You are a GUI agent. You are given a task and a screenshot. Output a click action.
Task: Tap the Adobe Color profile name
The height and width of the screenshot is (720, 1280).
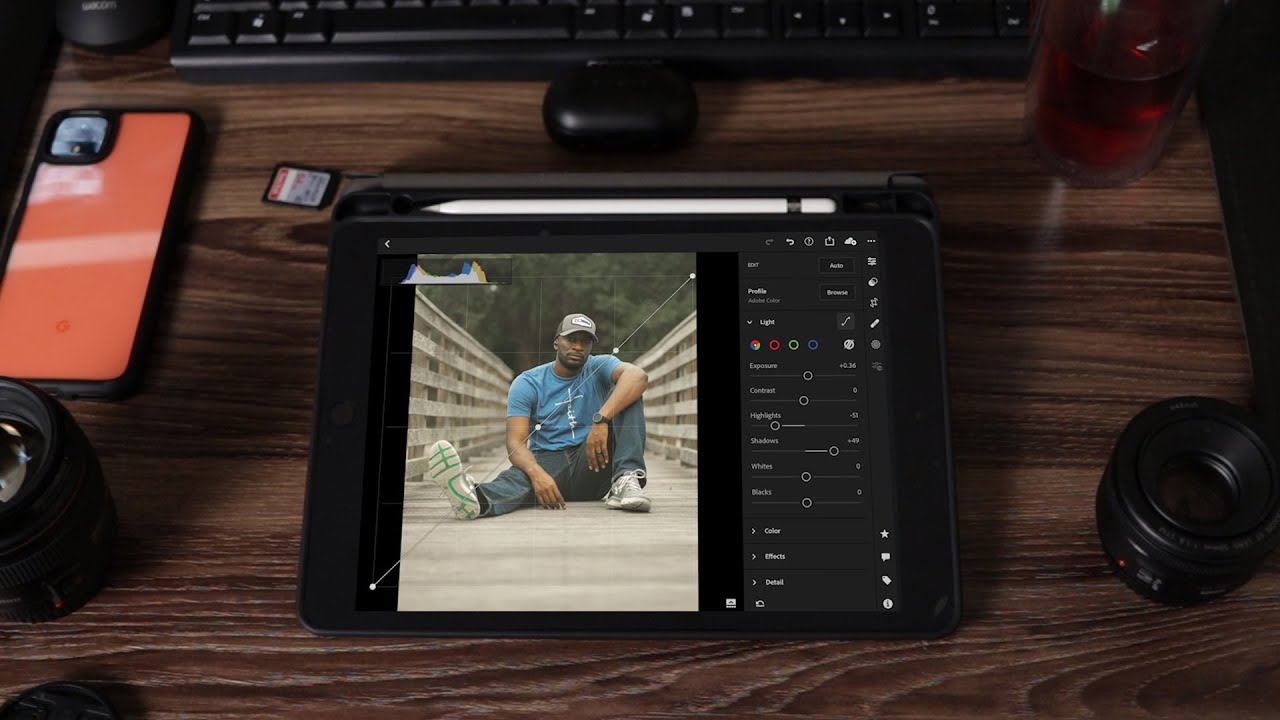764,300
